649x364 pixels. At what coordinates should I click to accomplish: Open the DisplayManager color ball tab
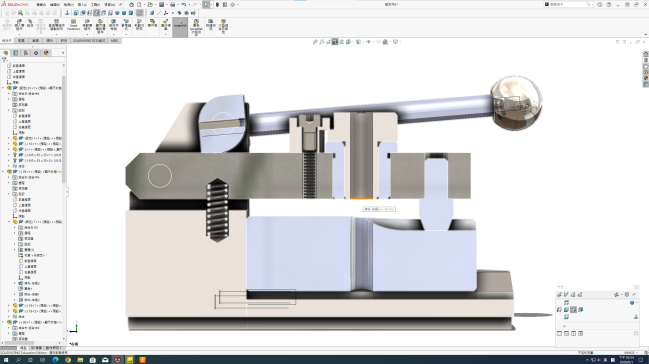[x=46, y=53]
